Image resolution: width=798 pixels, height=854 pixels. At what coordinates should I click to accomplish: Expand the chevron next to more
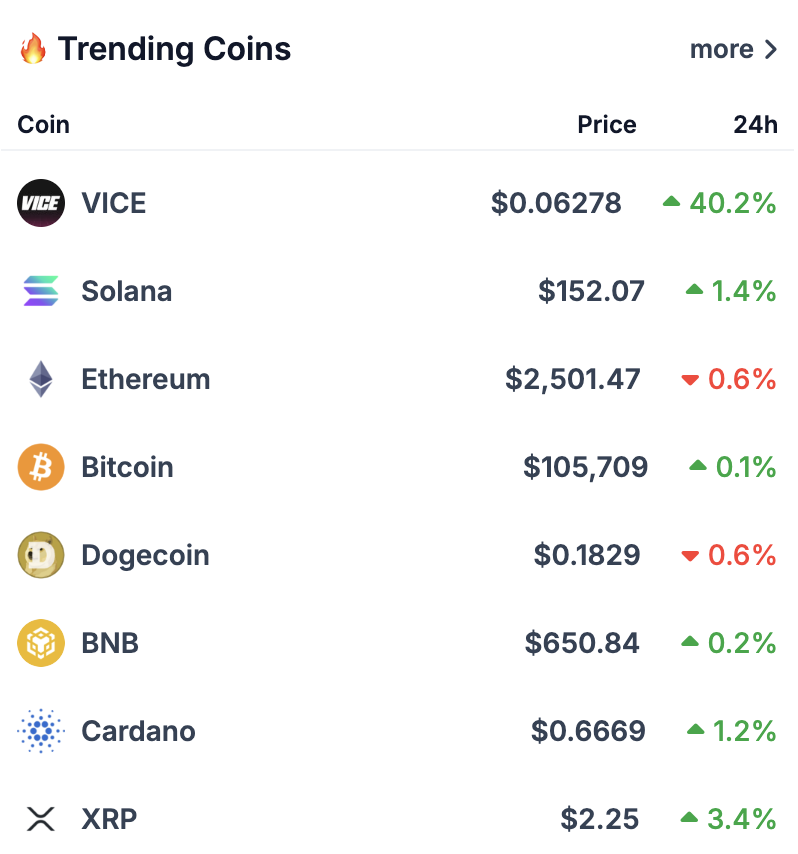(770, 50)
